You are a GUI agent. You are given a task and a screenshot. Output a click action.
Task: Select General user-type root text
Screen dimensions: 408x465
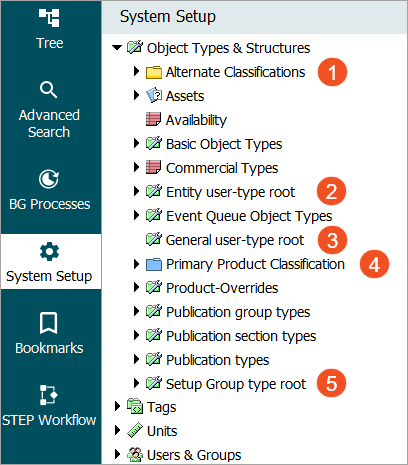coord(235,240)
